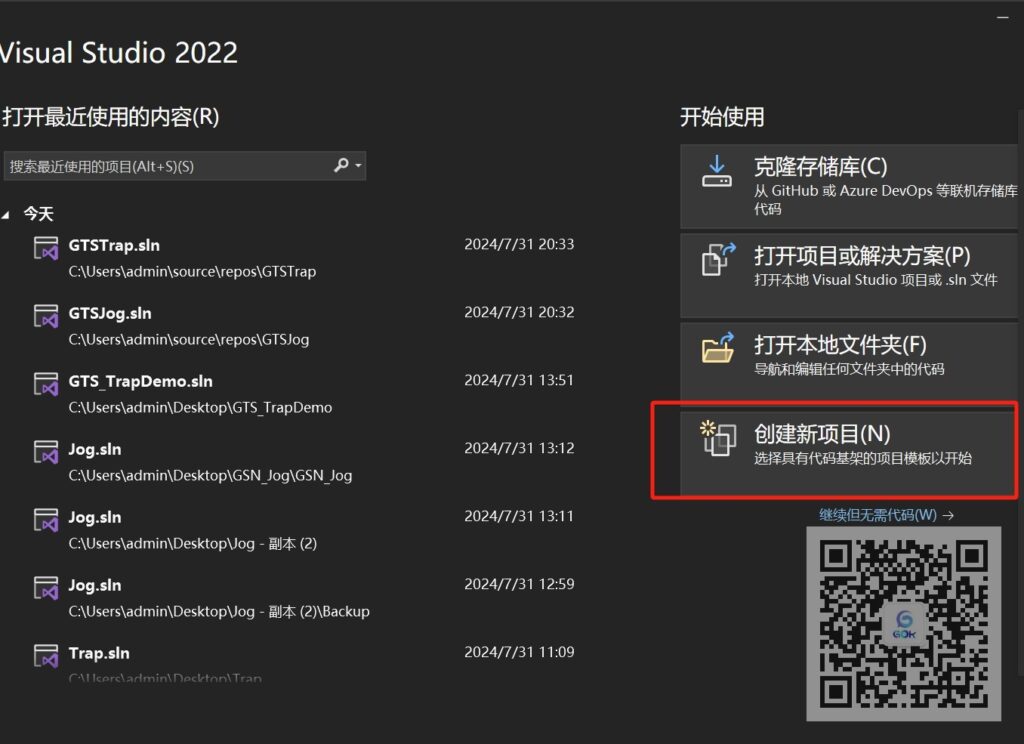This screenshot has width=1024, height=744.
Task: Click timestamp 2024/7/31 11:09
Action: click(519, 652)
